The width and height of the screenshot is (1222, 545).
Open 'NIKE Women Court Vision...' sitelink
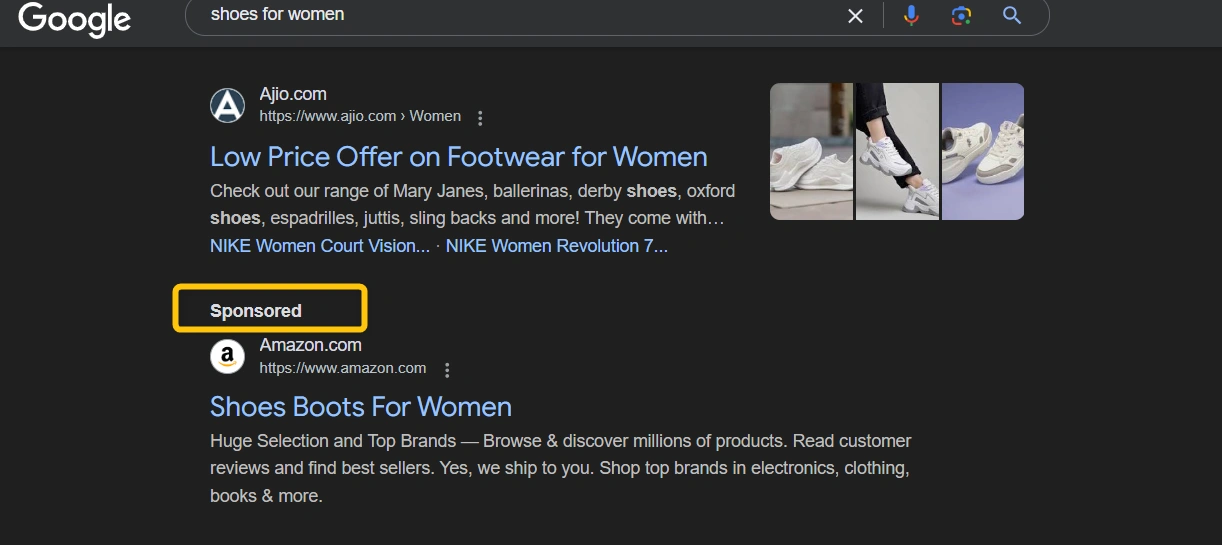point(320,246)
